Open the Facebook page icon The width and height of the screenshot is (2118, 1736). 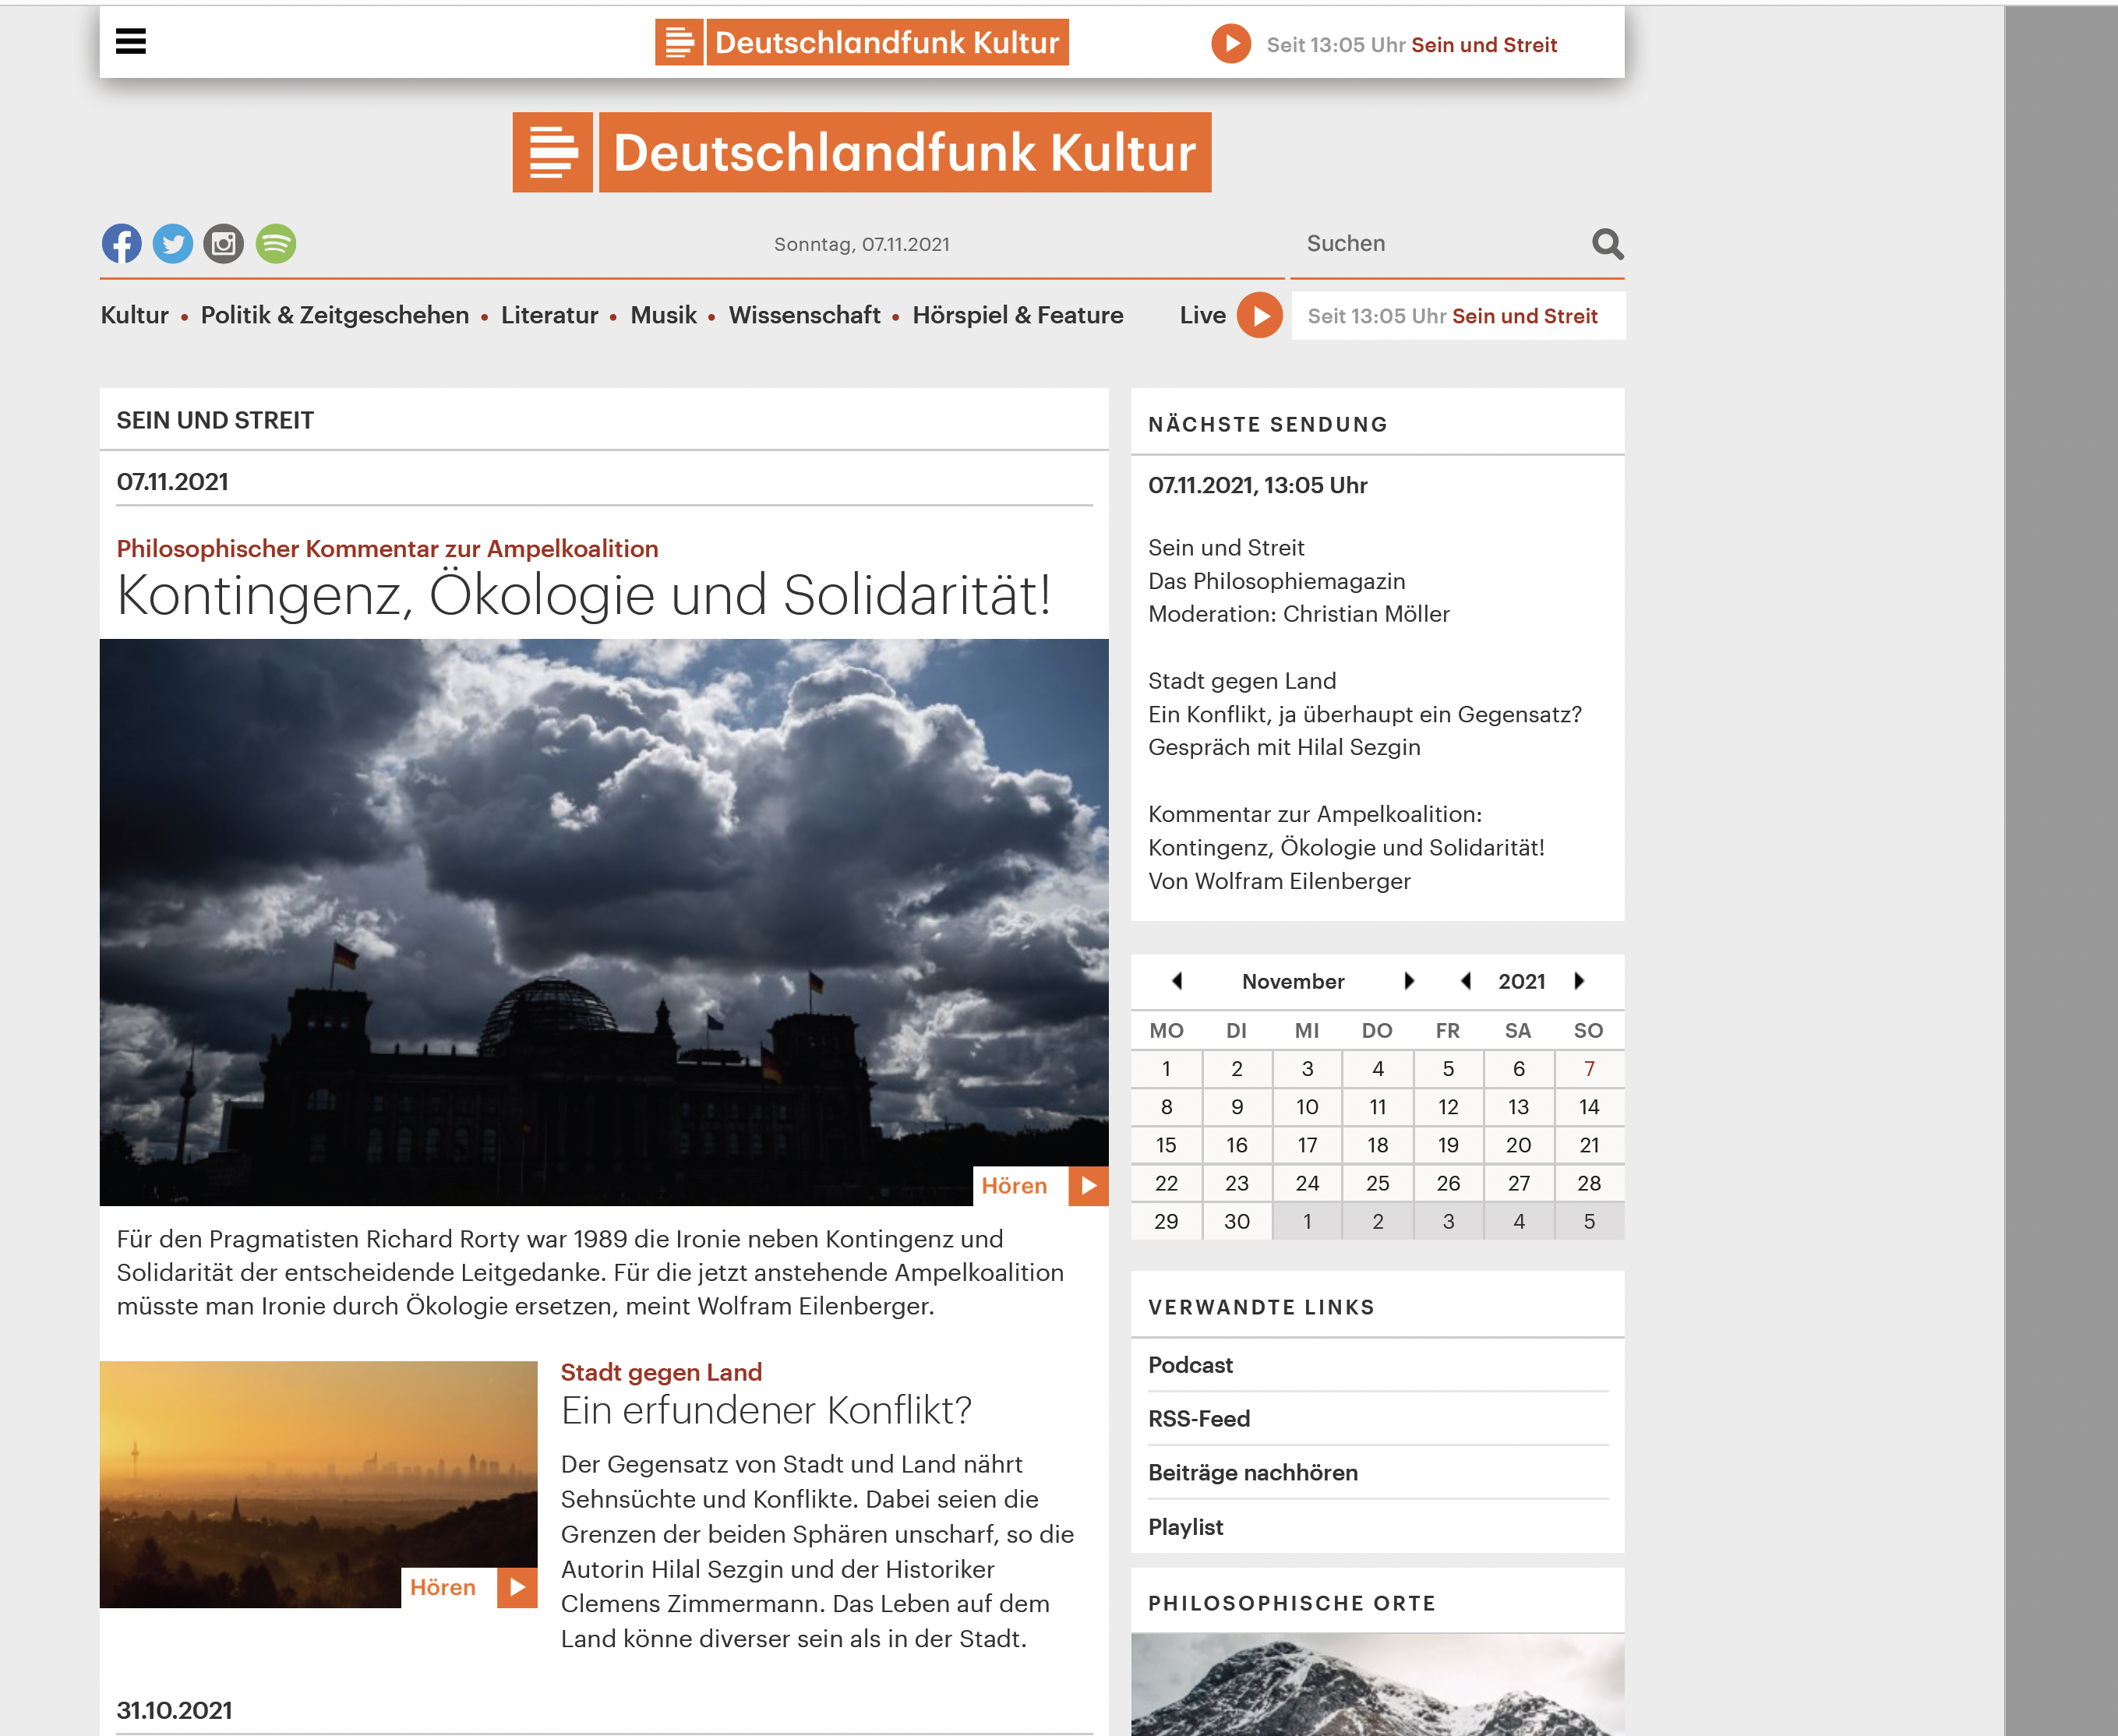pos(122,244)
